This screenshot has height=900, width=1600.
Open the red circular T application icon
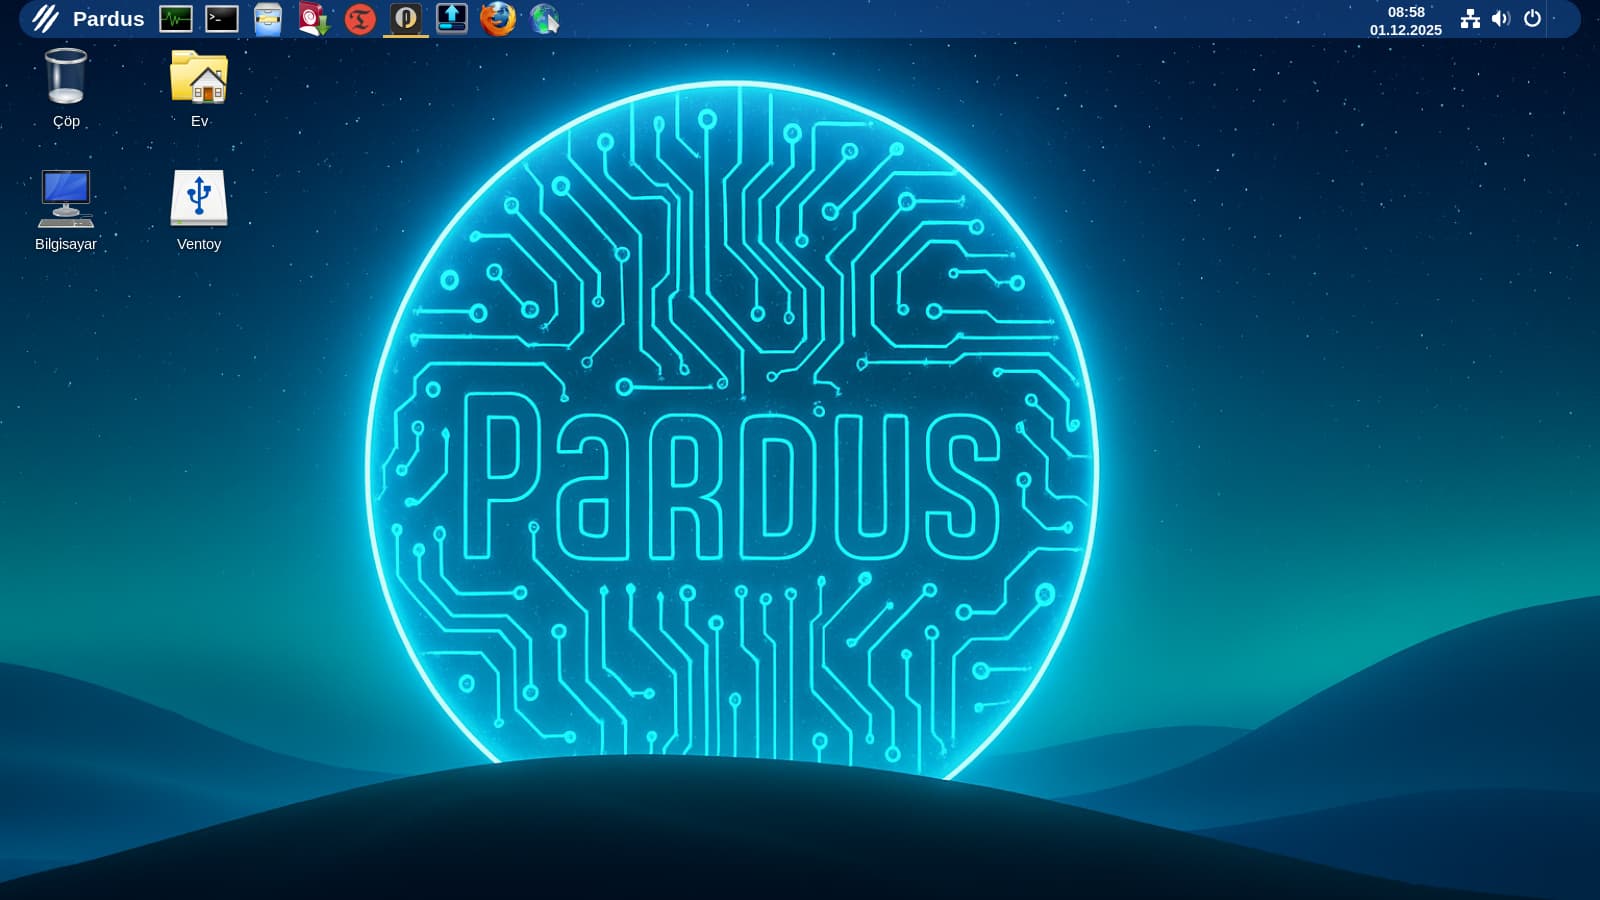[360, 19]
